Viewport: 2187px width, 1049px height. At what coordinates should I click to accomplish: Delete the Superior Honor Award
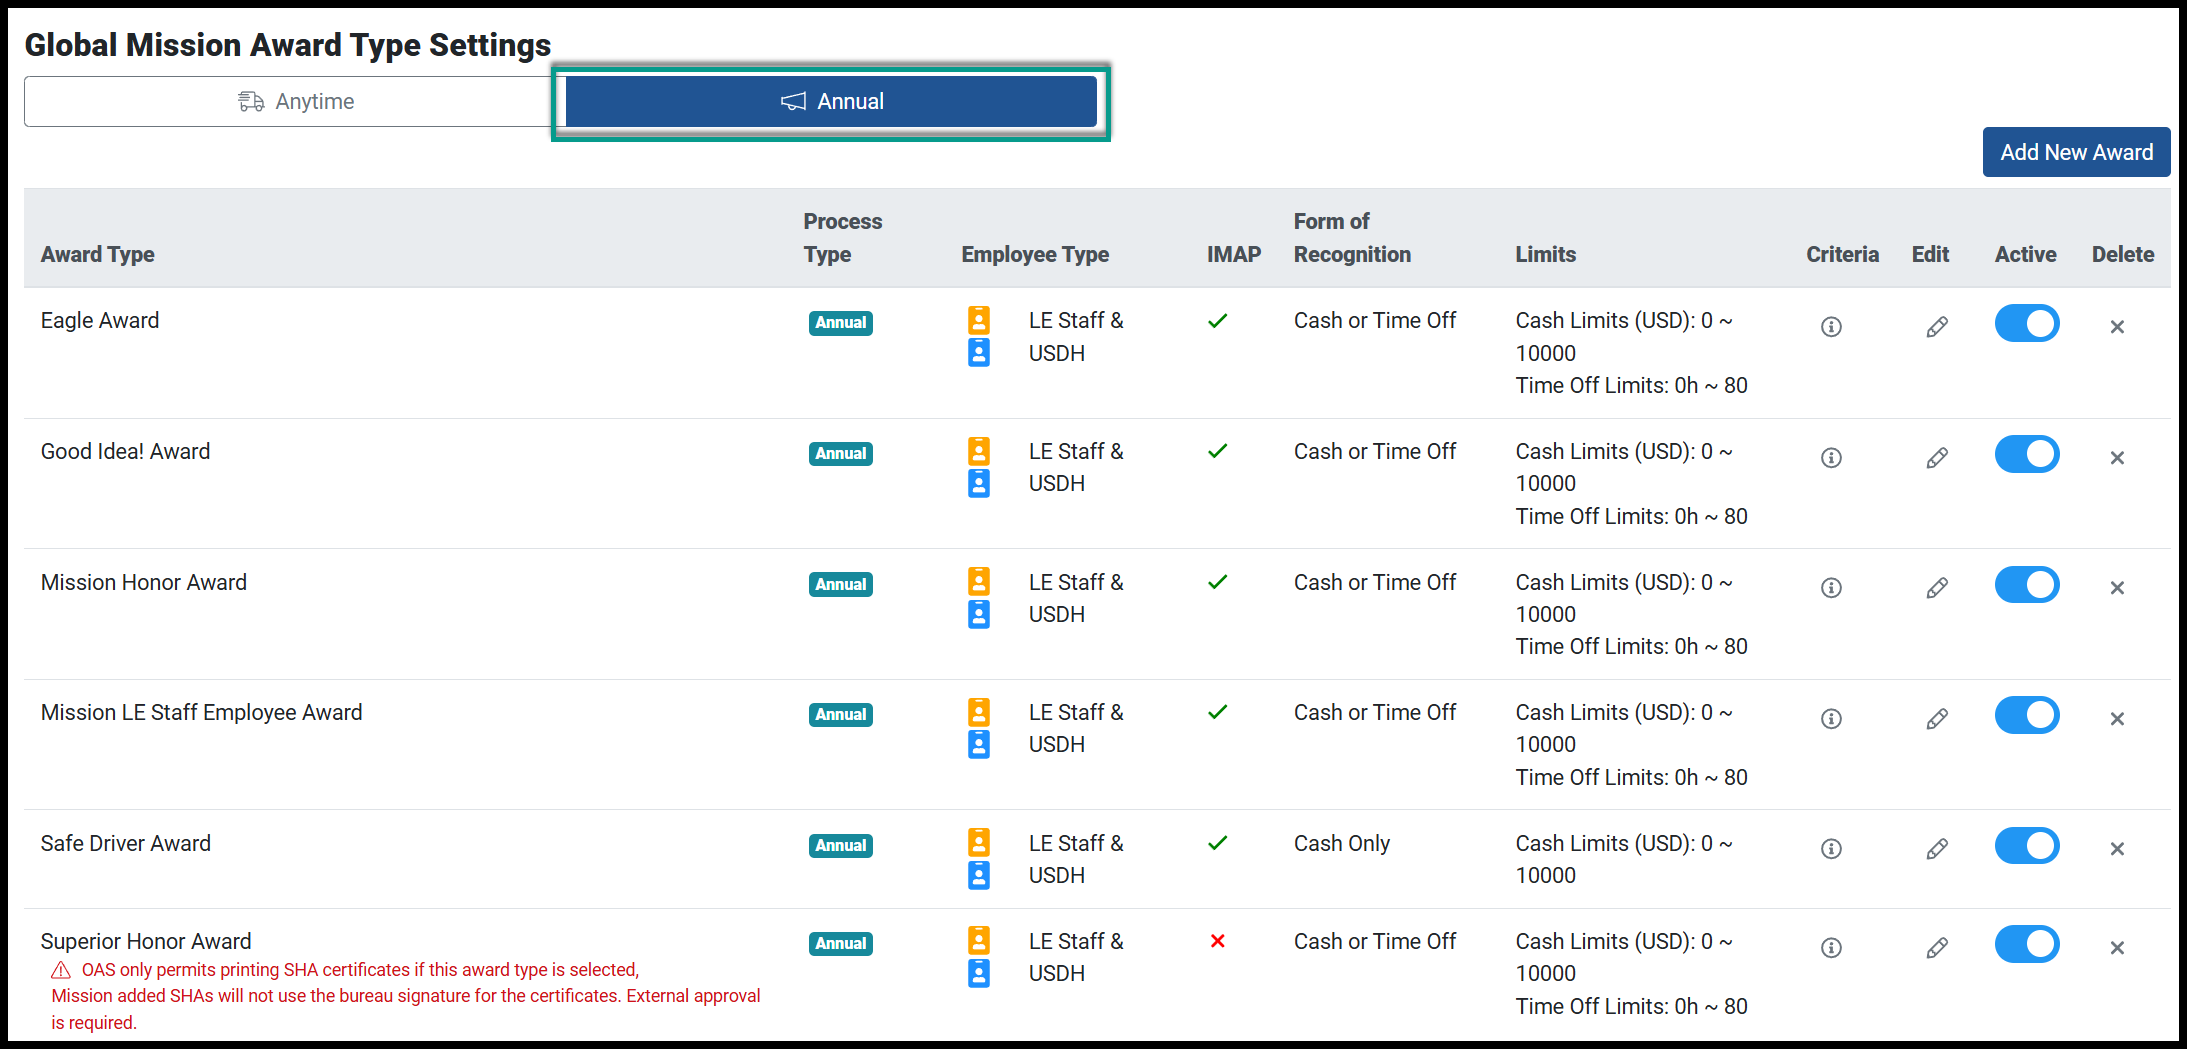point(2117,948)
